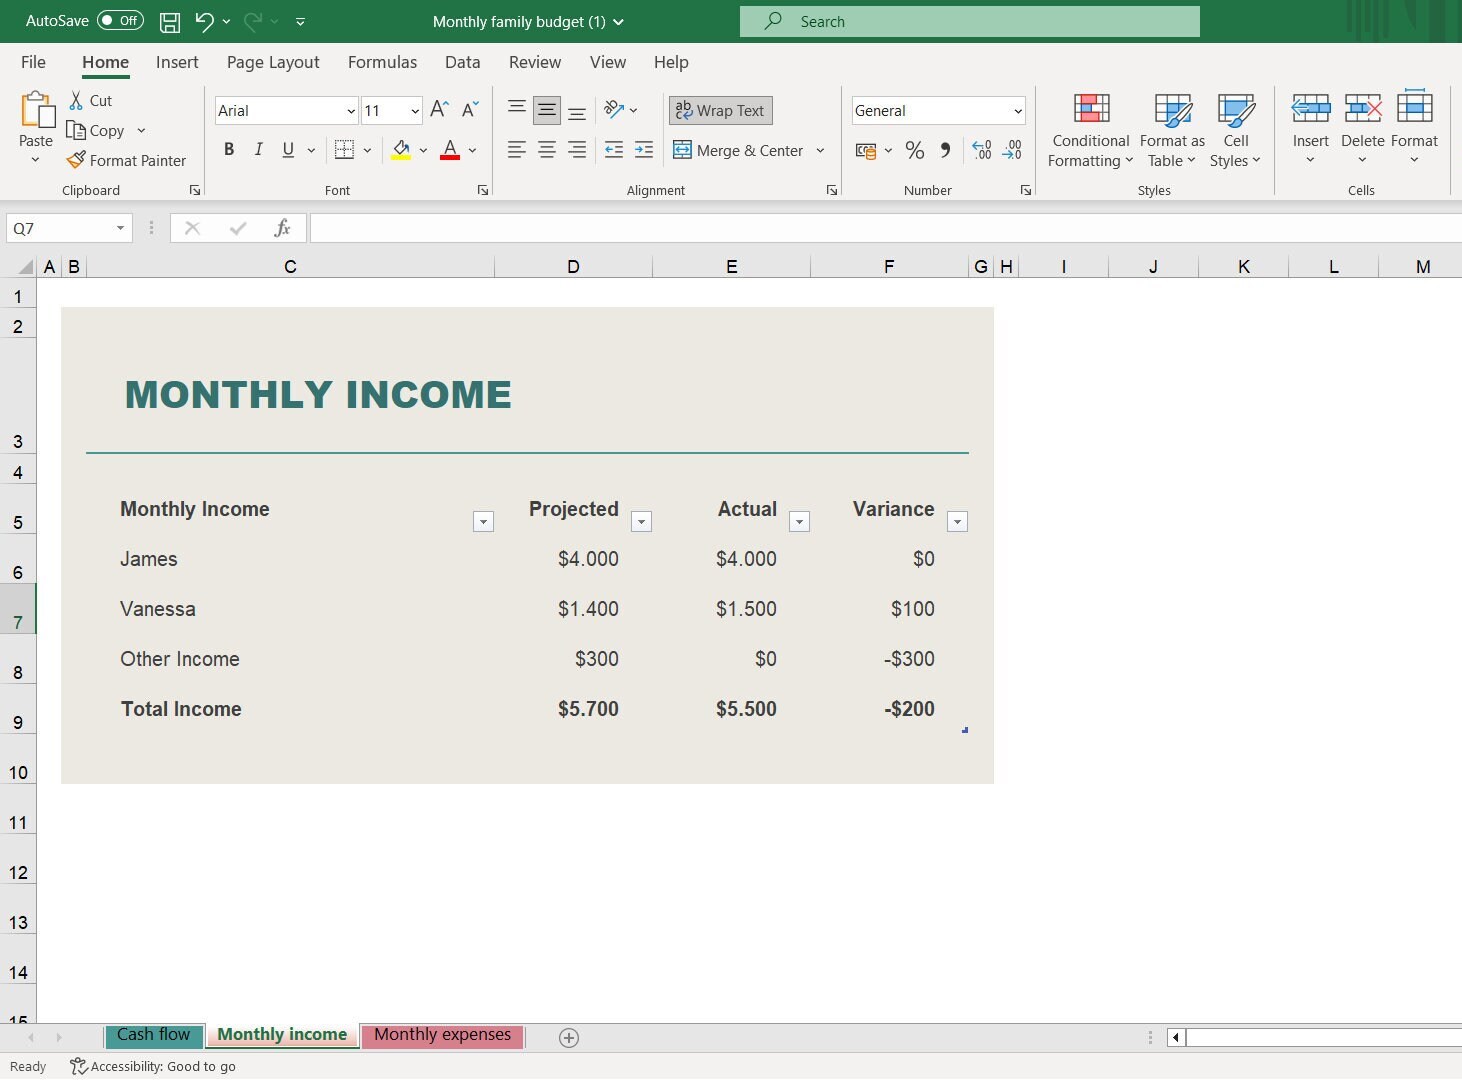Apply the Percent number style
Image resolution: width=1462 pixels, height=1080 pixels.
(913, 150)
